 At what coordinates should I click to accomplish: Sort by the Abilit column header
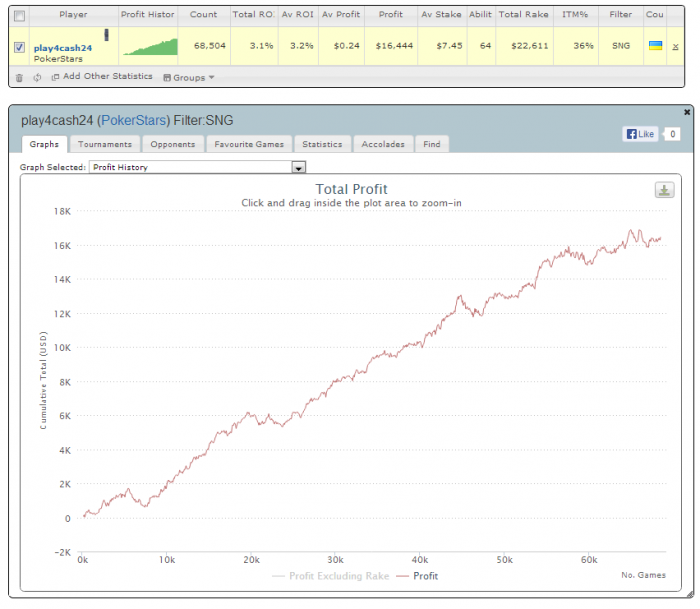tap(480, 15)
